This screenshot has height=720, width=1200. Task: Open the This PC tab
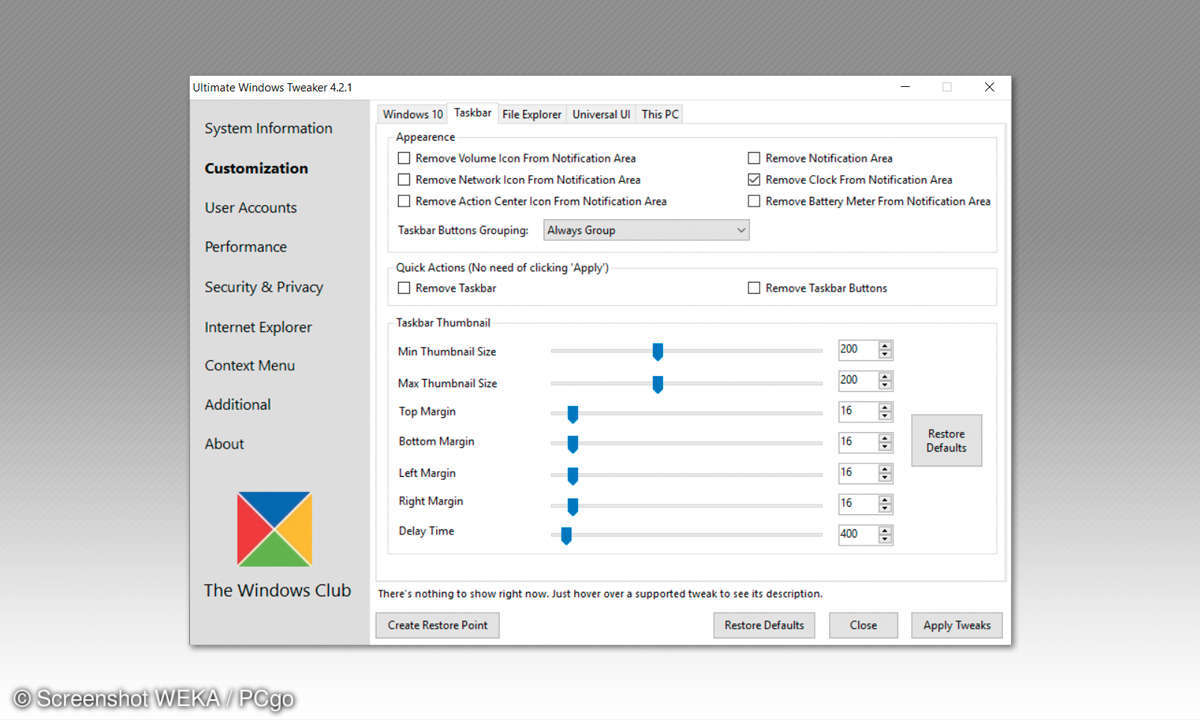click(x=660, y=114)
